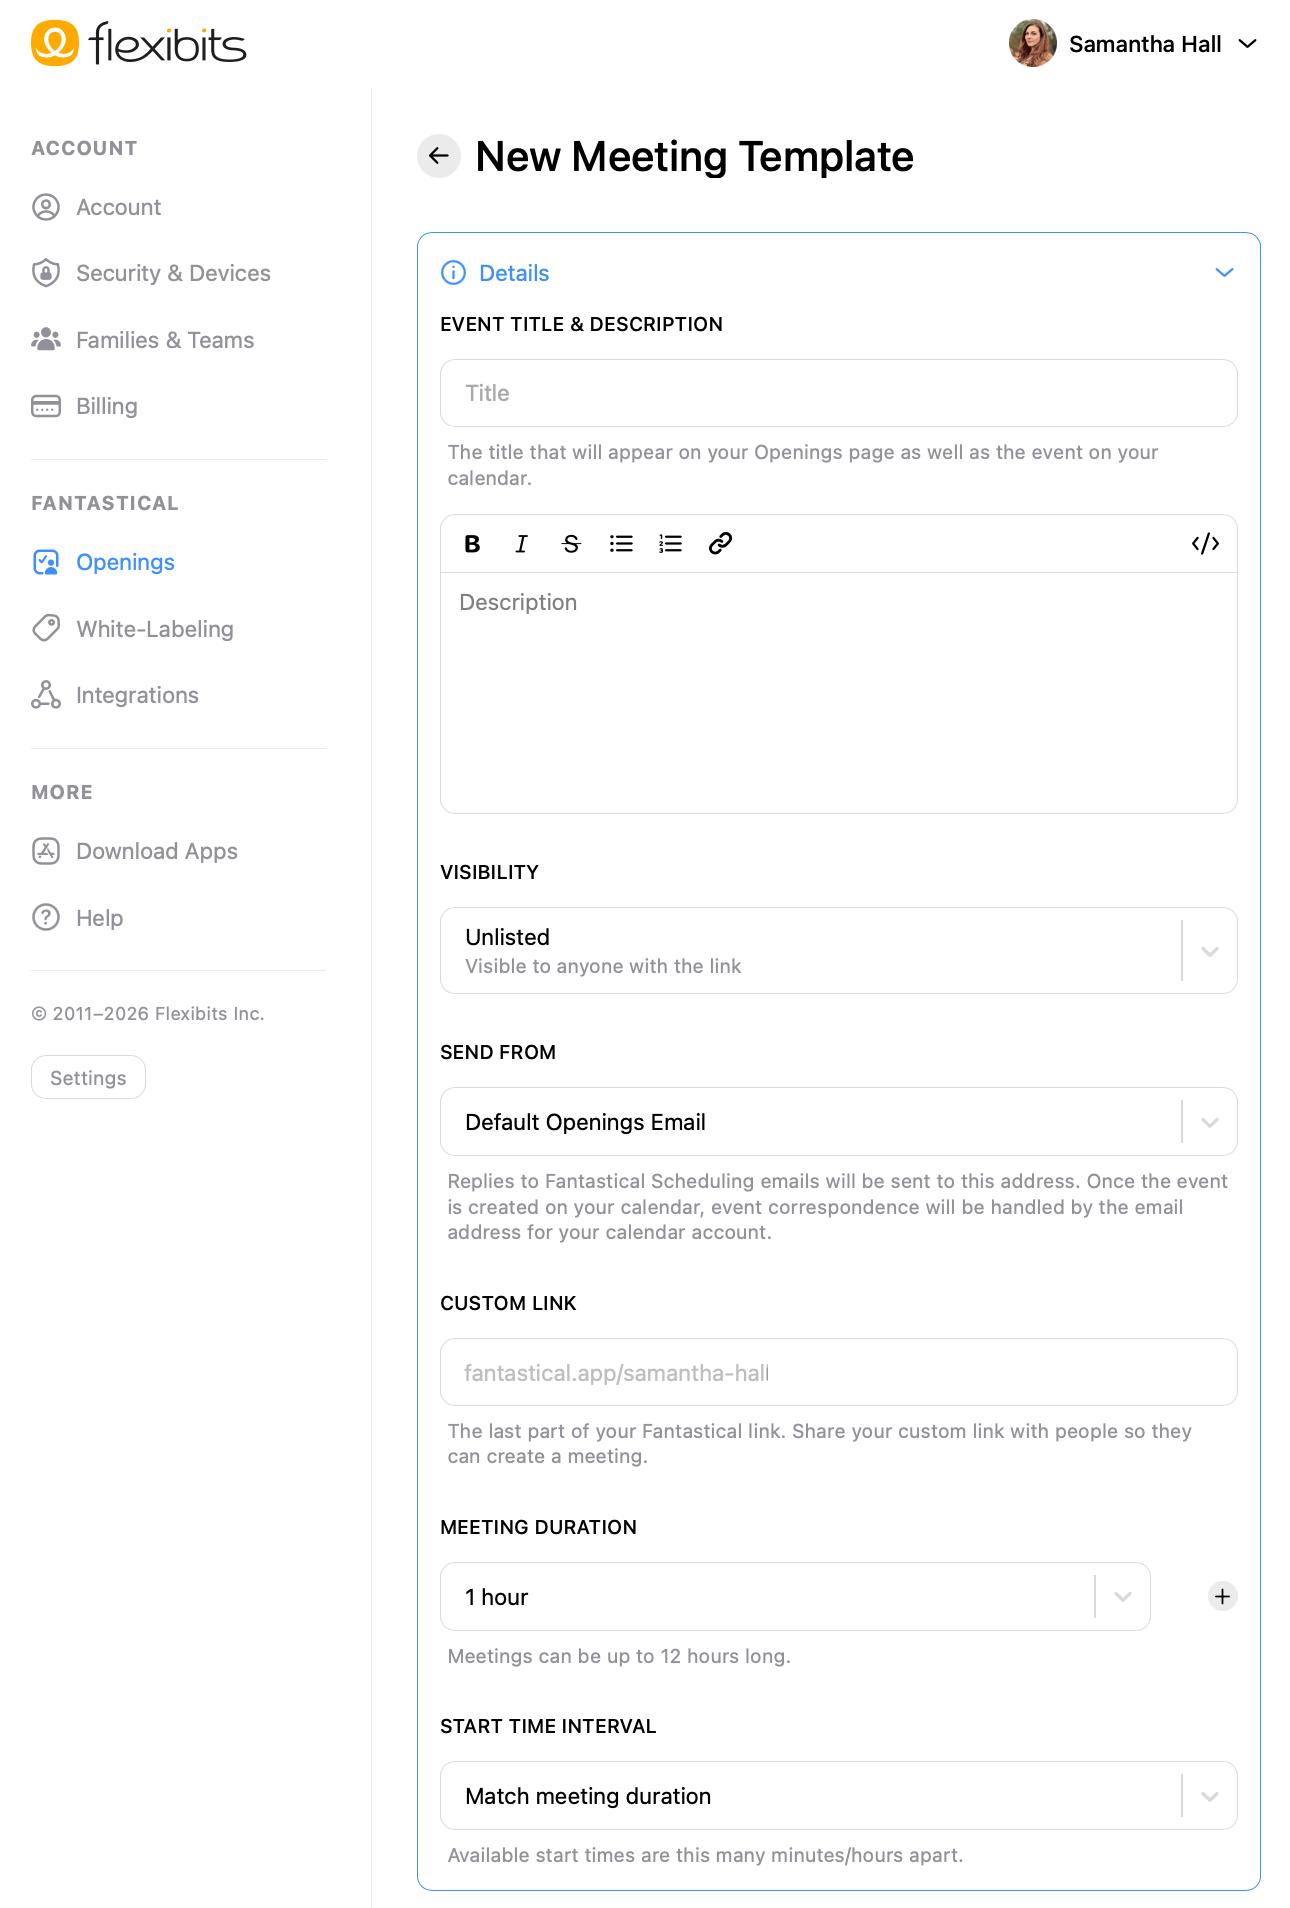Insert a bulleted list in description
This screenshot has width=1290, height=1908.
click(621, 544)
